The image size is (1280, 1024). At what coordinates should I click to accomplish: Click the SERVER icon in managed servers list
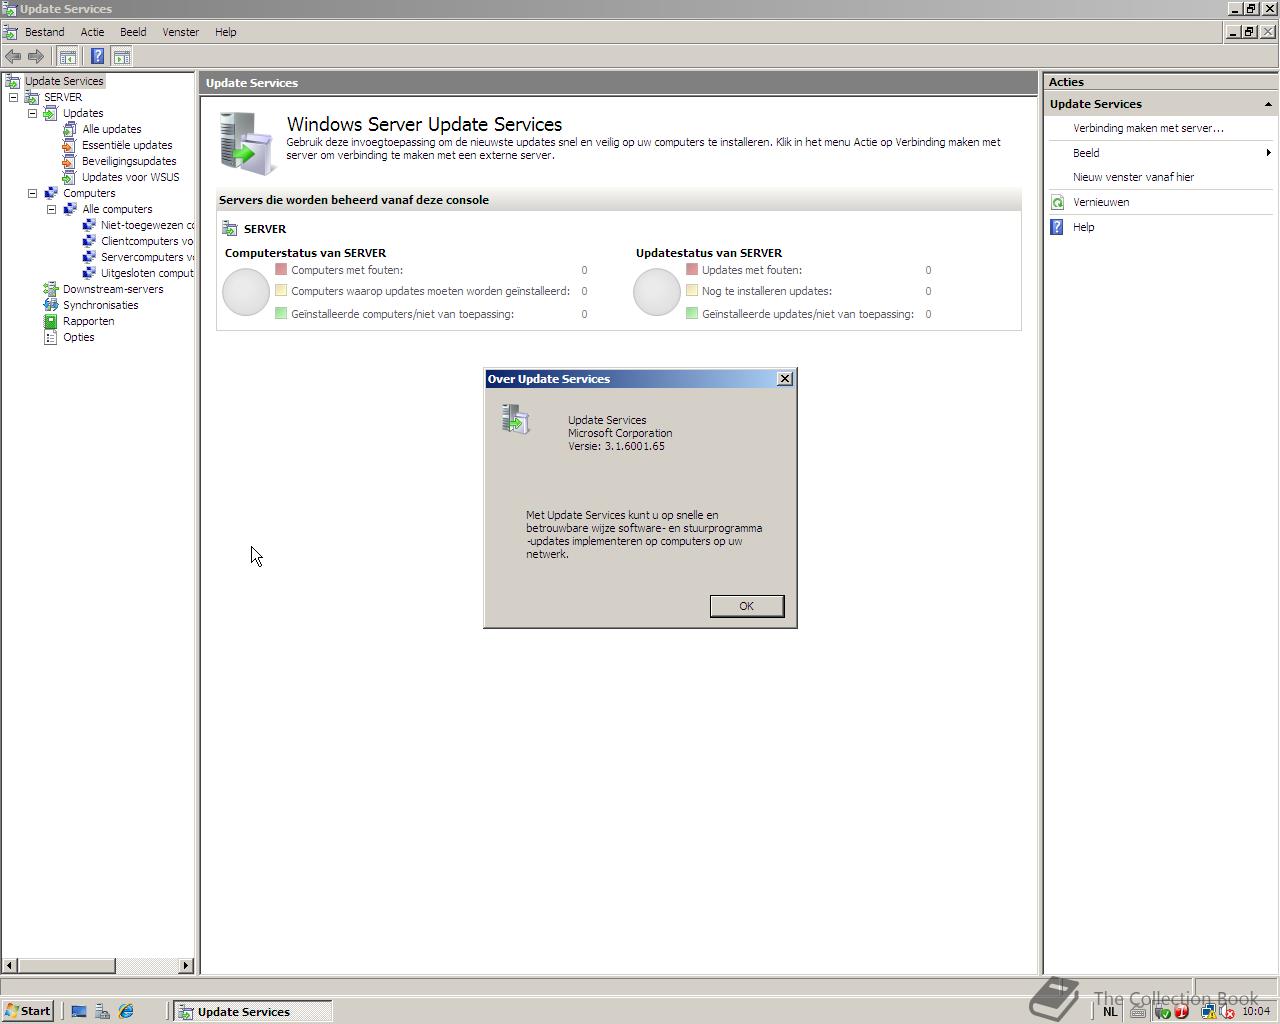230,229
